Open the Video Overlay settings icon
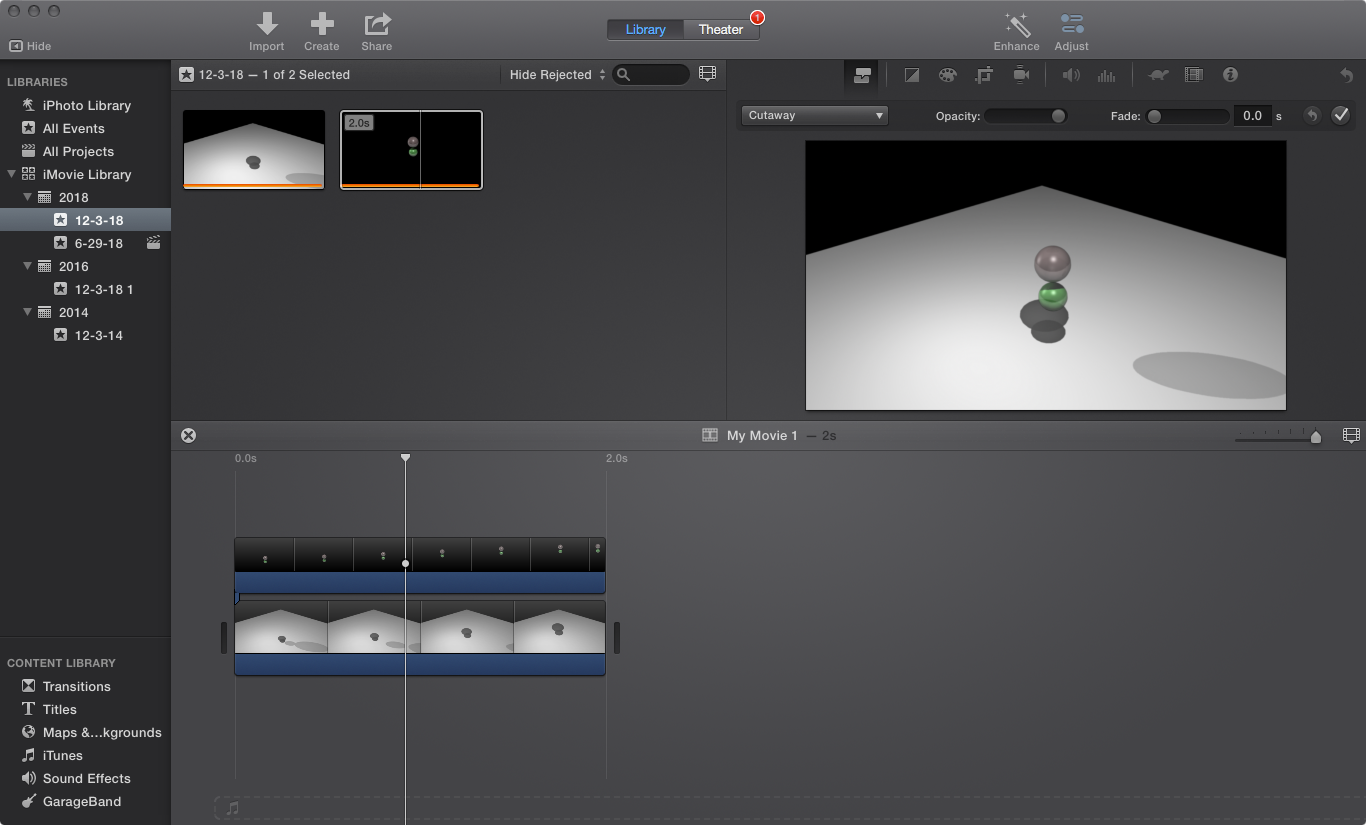1366x825 pixels. [862, 74]
